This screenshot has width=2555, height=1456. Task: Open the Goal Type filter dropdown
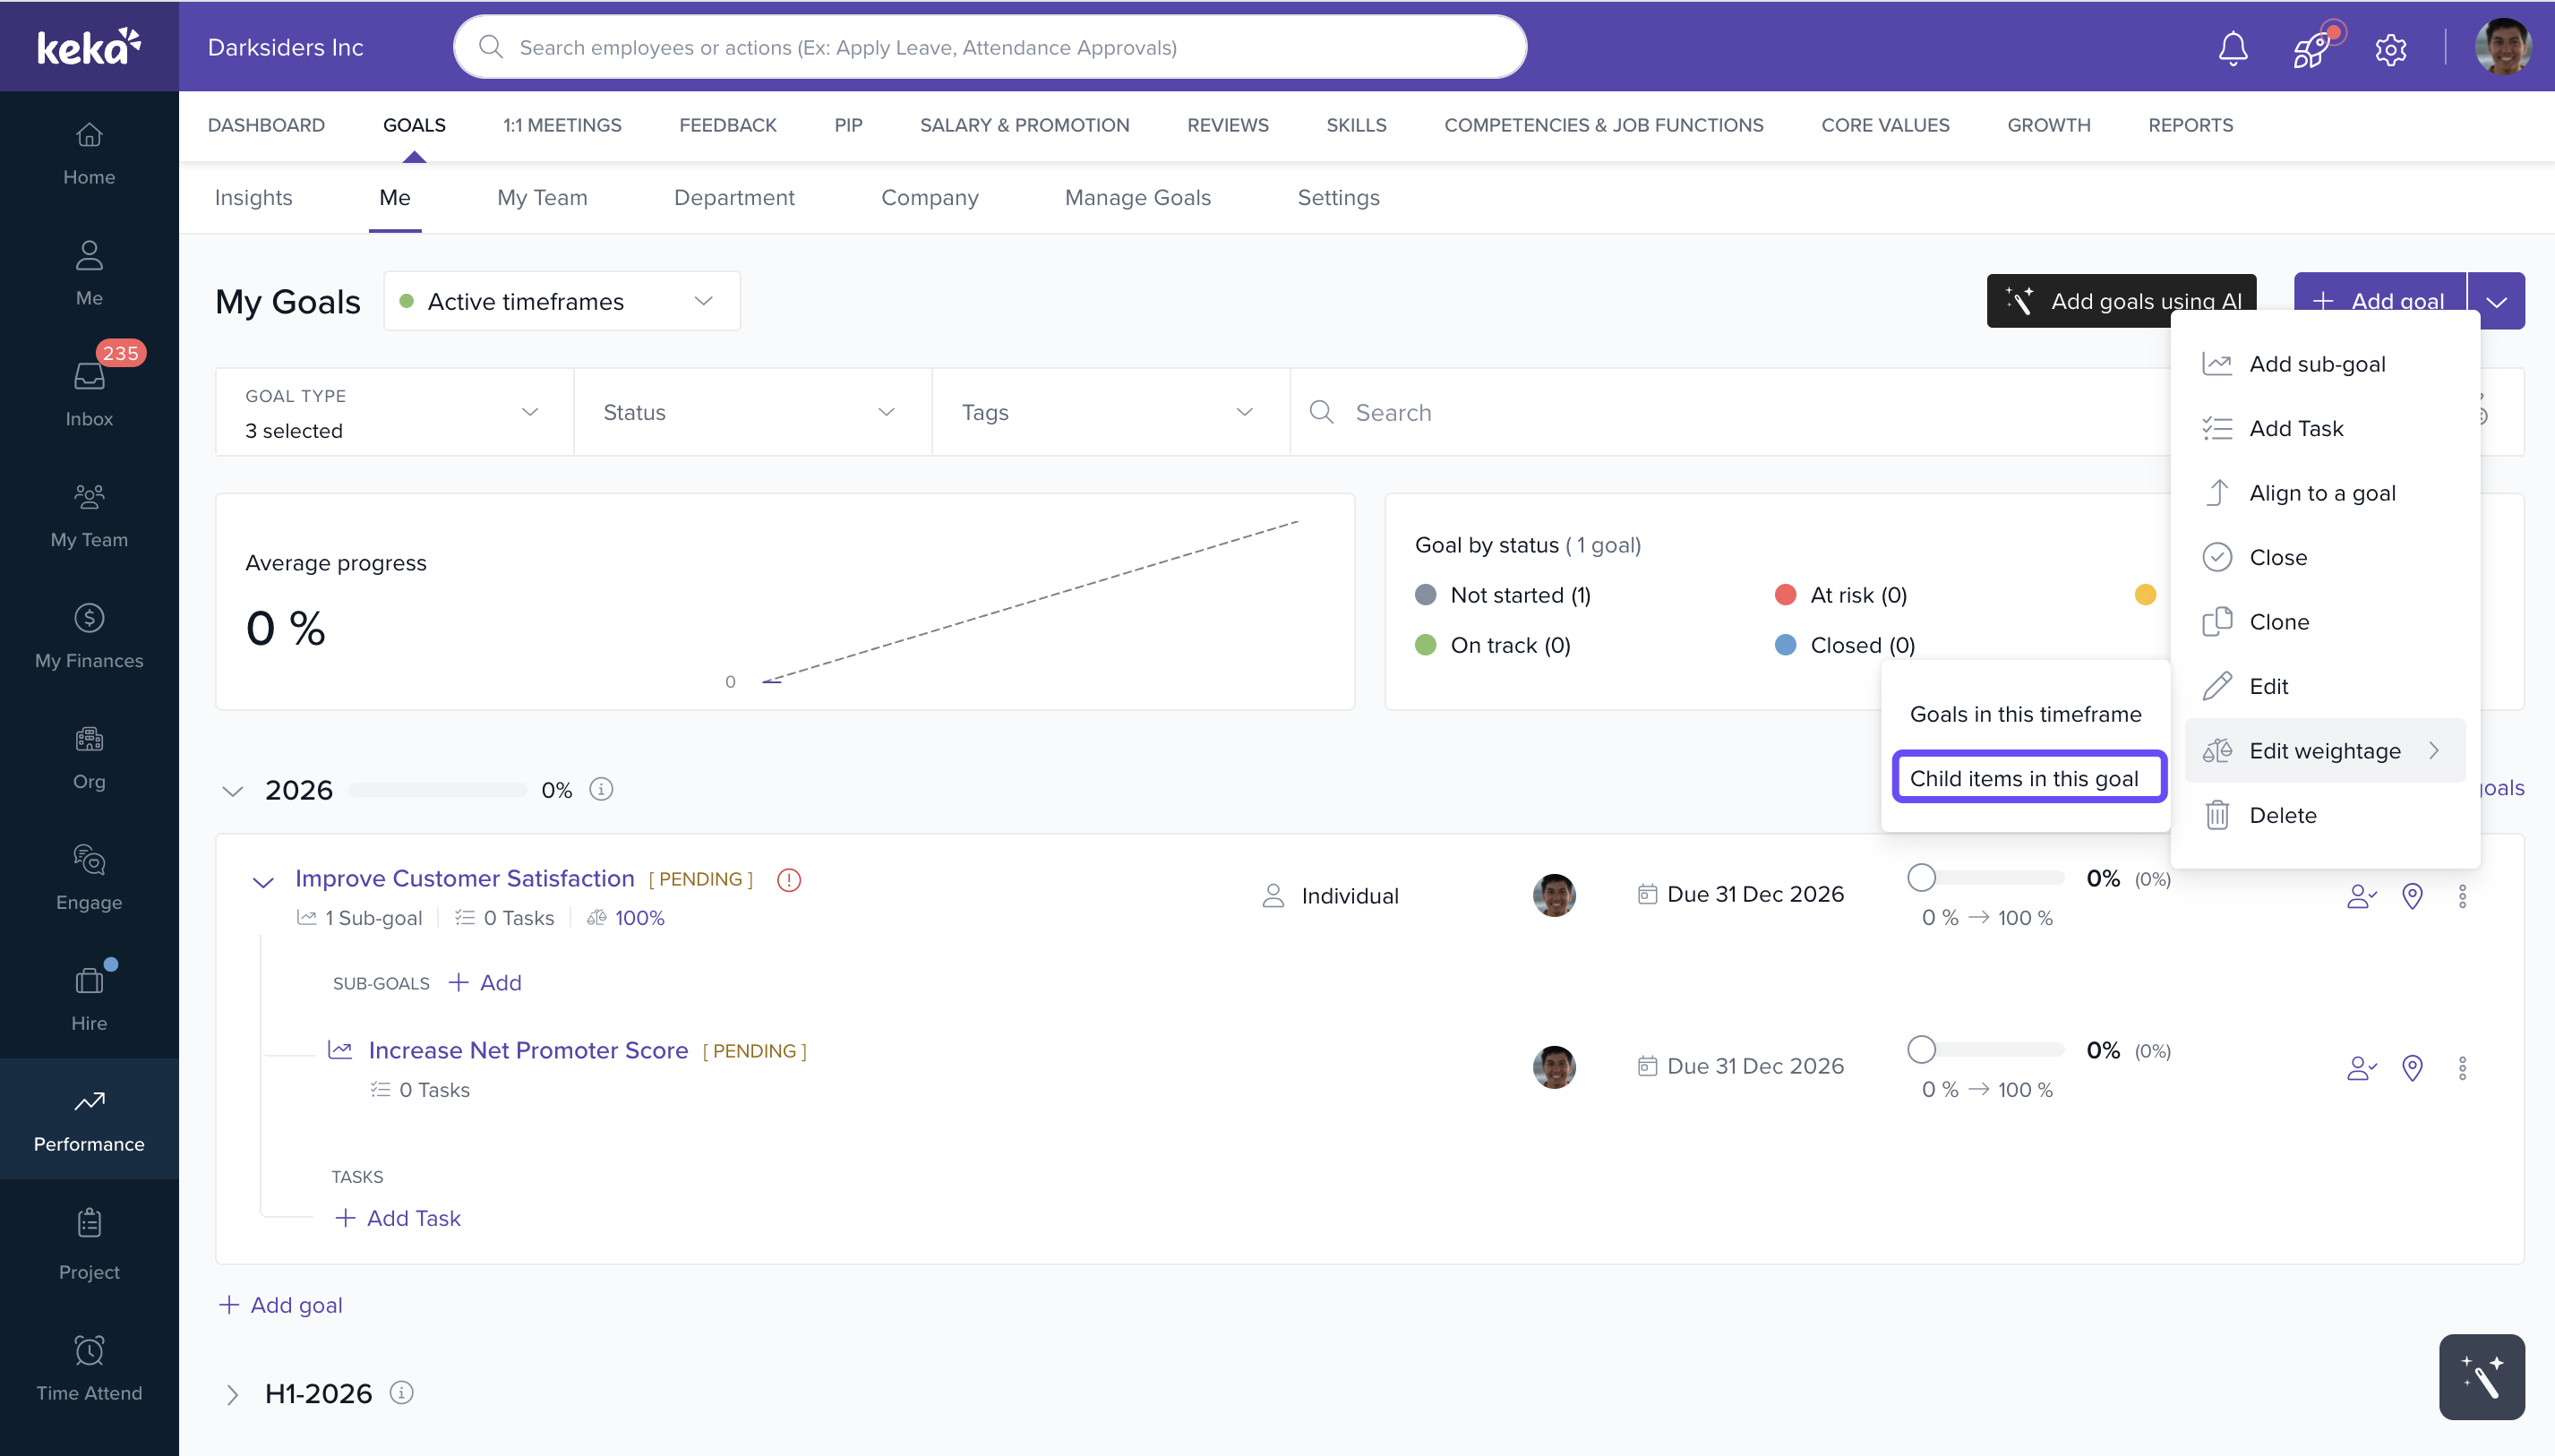(394, 412)
